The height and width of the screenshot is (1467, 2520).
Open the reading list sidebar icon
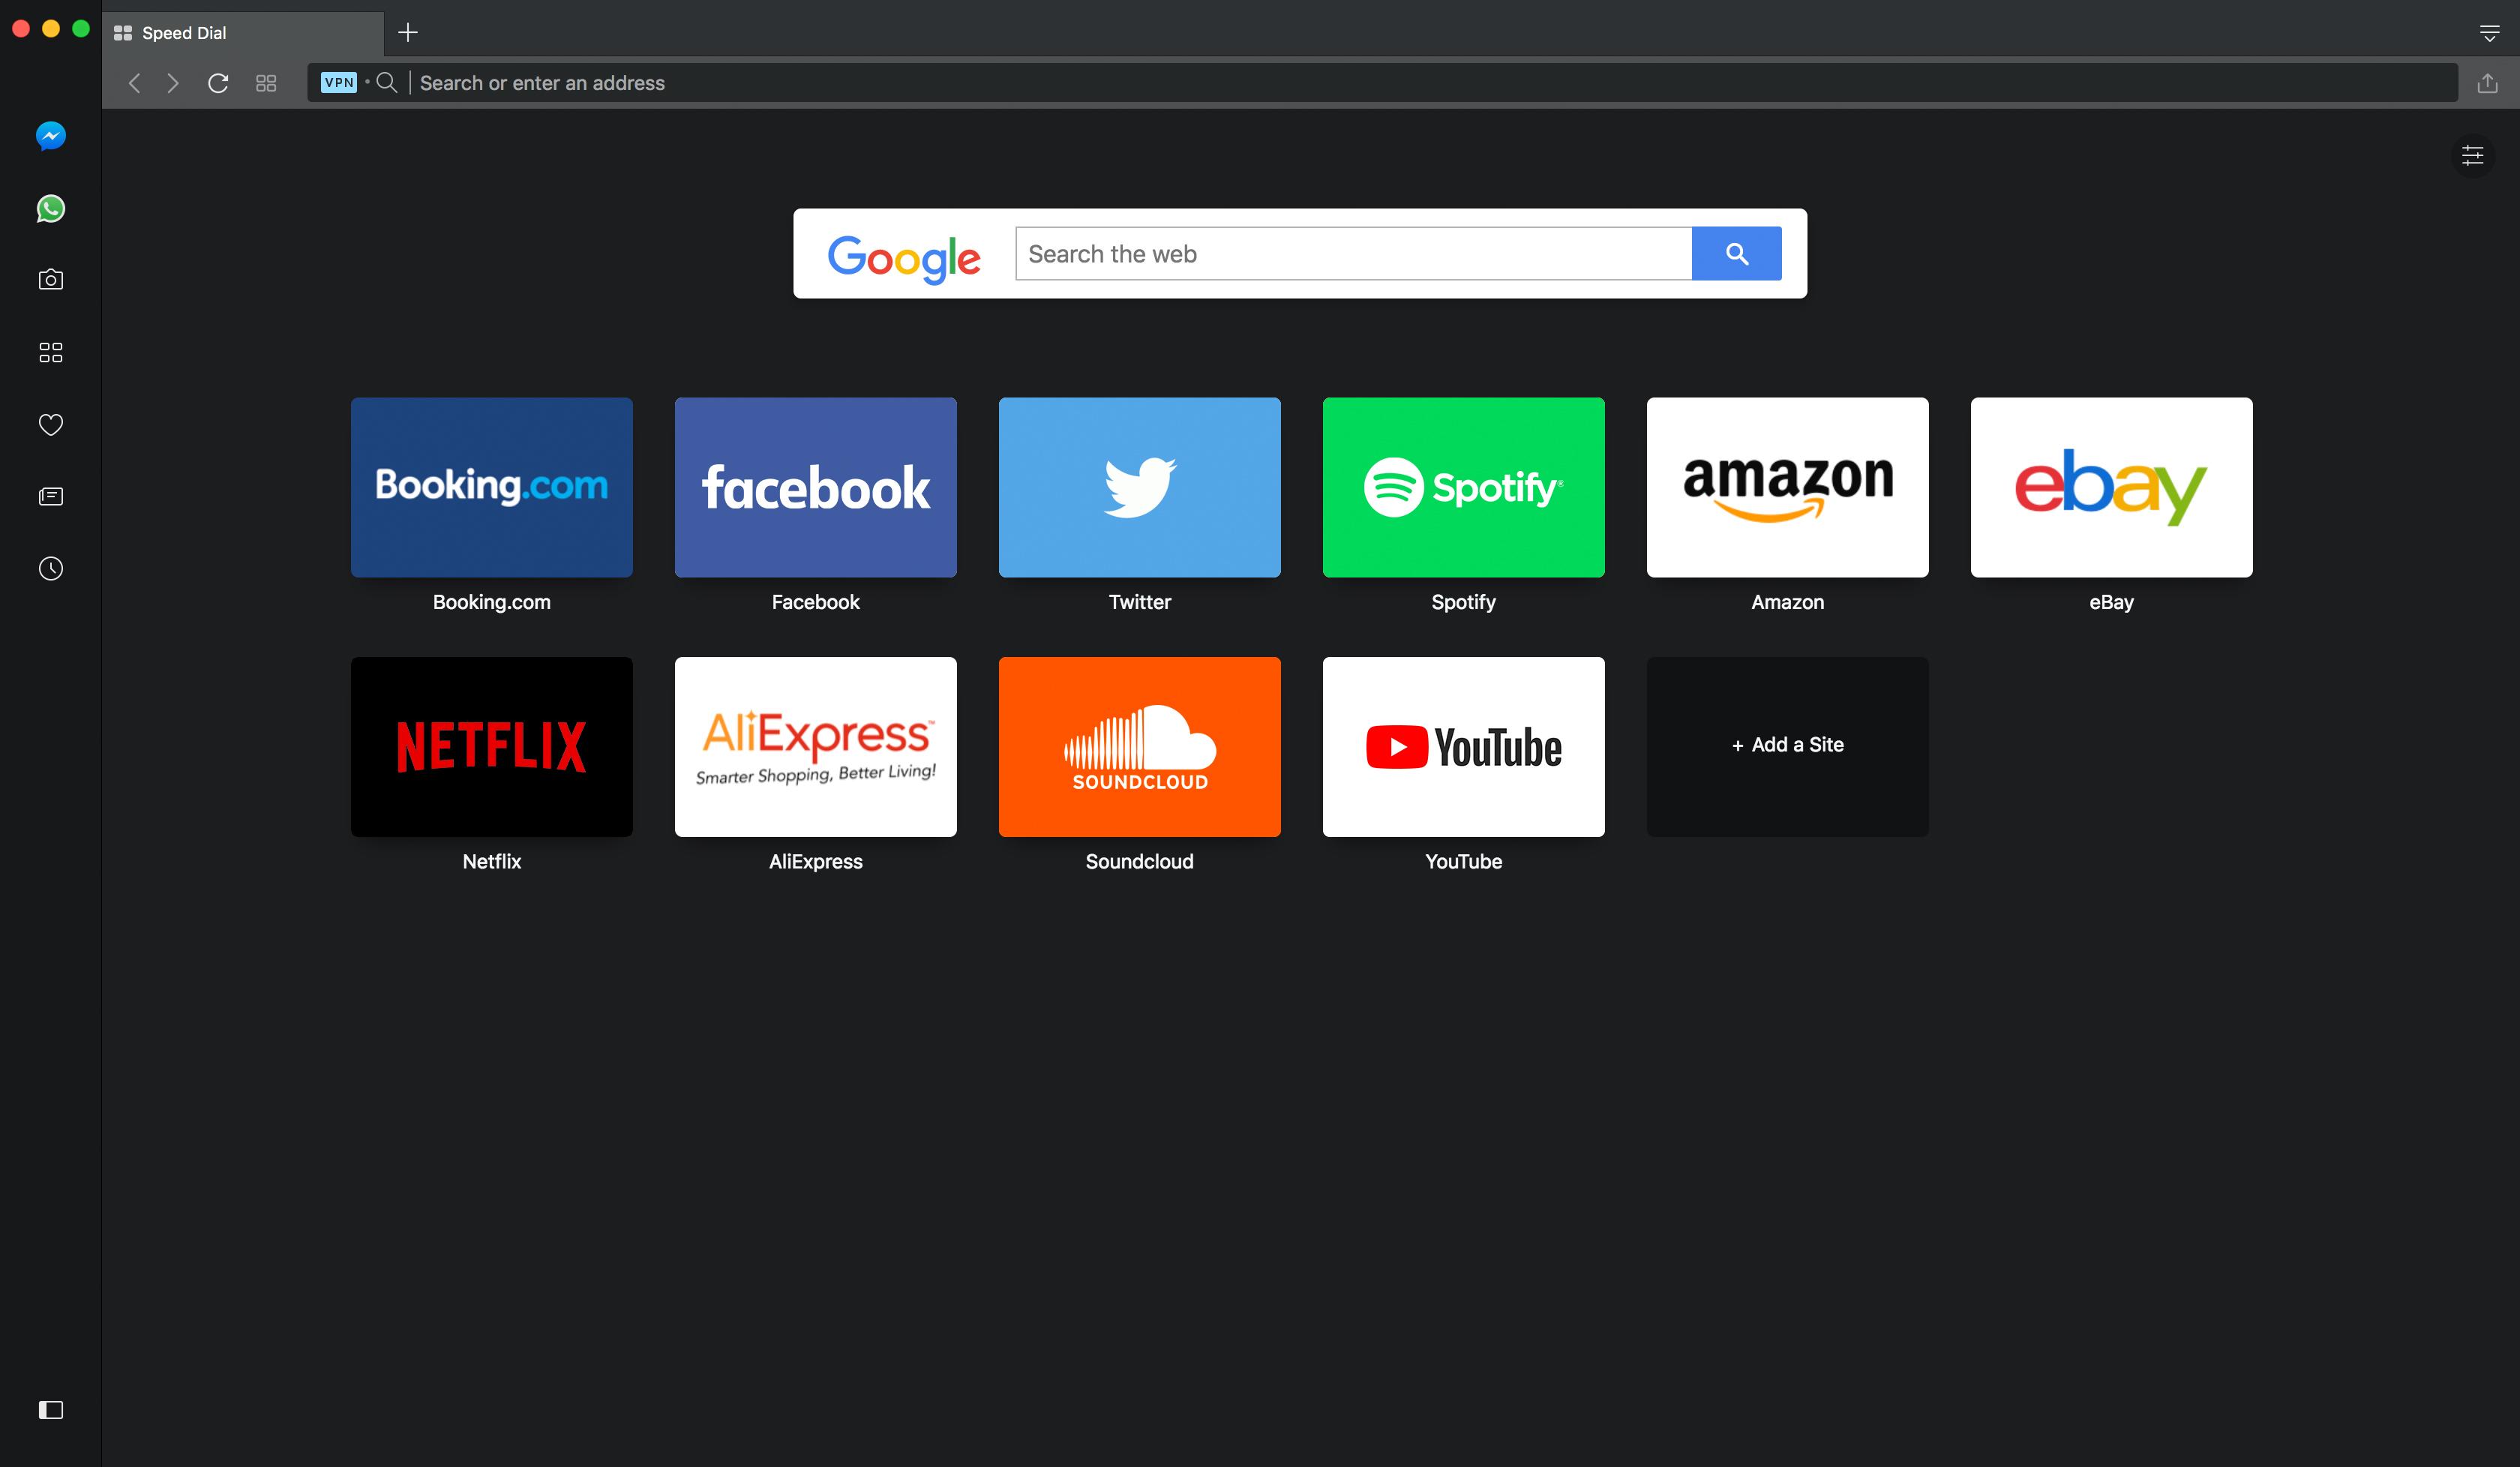click(51, 496)
